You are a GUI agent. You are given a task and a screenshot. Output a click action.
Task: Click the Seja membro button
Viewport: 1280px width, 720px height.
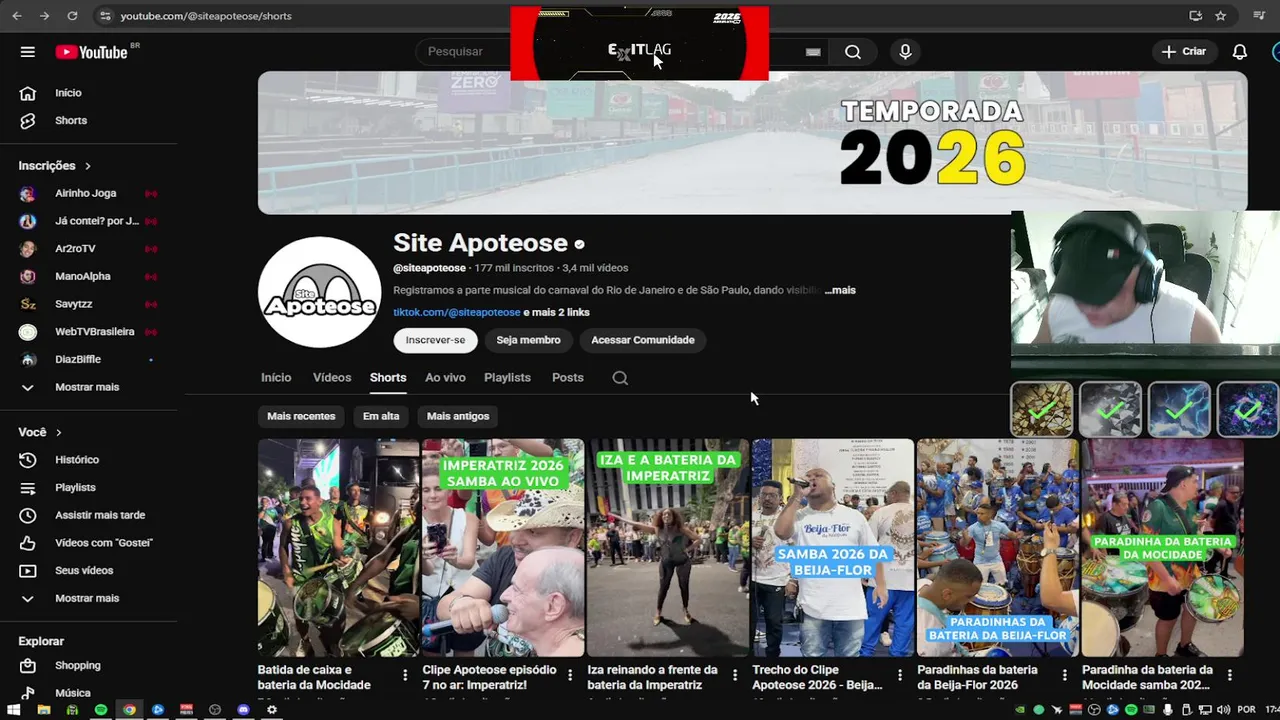click(x=528, y=340)
